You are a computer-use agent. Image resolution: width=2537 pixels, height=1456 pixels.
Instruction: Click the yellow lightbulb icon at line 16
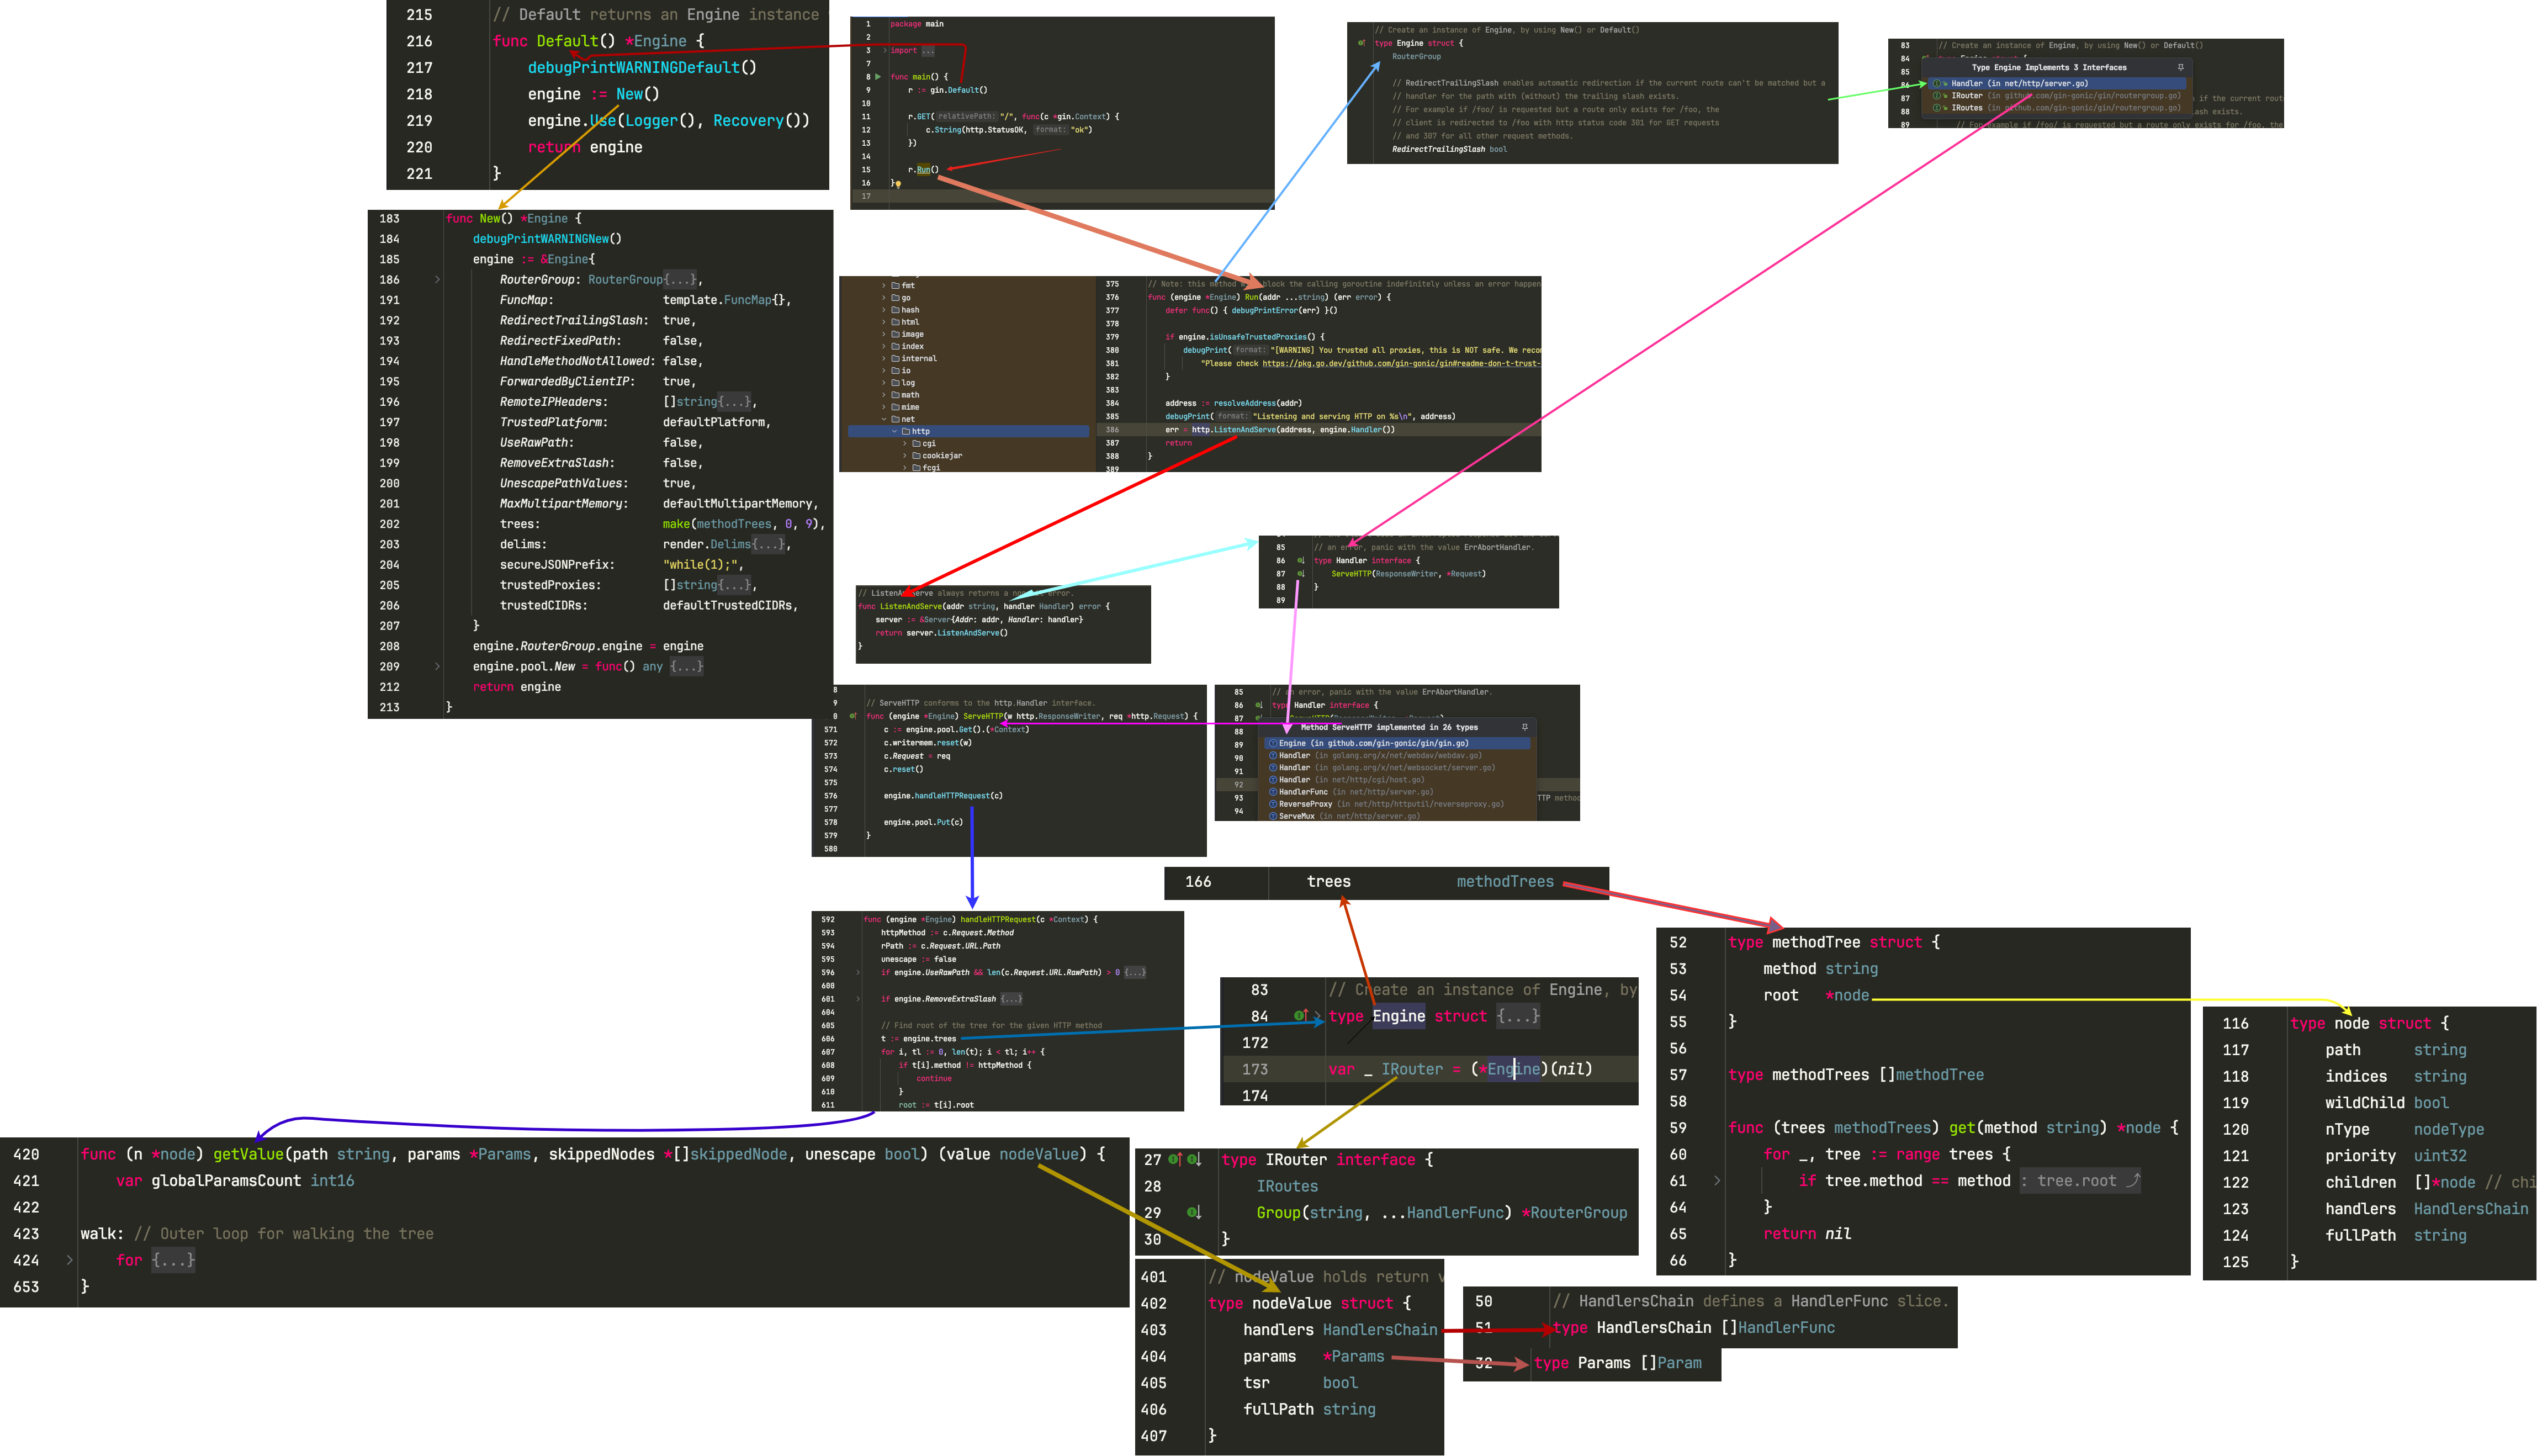tap(898, 184)
